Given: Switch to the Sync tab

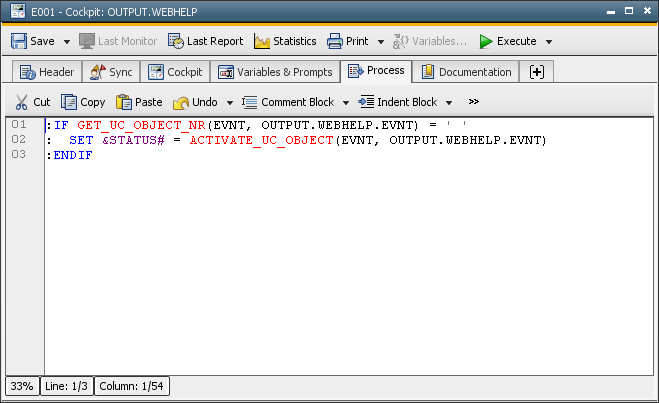Looking at the screenshot, I should pyautogui.click(x=111, y=72).
